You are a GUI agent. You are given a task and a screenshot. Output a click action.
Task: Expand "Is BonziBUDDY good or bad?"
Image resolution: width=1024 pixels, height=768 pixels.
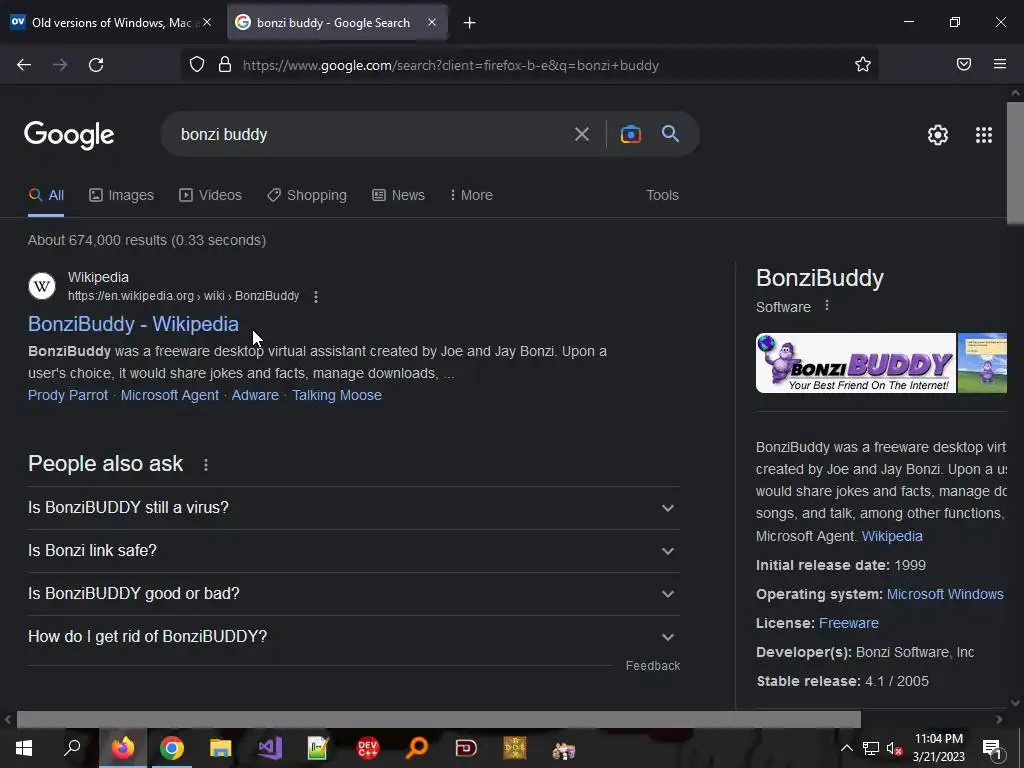pos(353,594)
